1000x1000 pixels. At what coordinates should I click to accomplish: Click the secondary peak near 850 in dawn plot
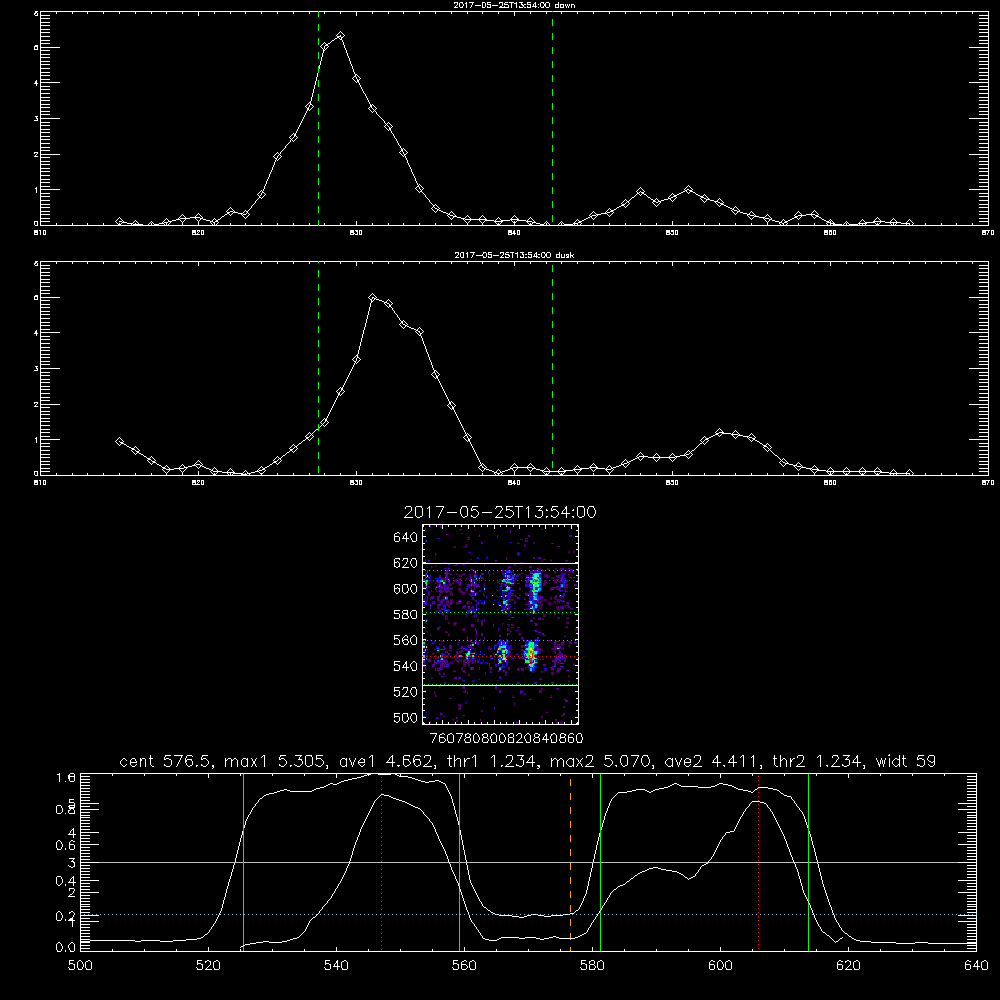[x=688, y=189]
